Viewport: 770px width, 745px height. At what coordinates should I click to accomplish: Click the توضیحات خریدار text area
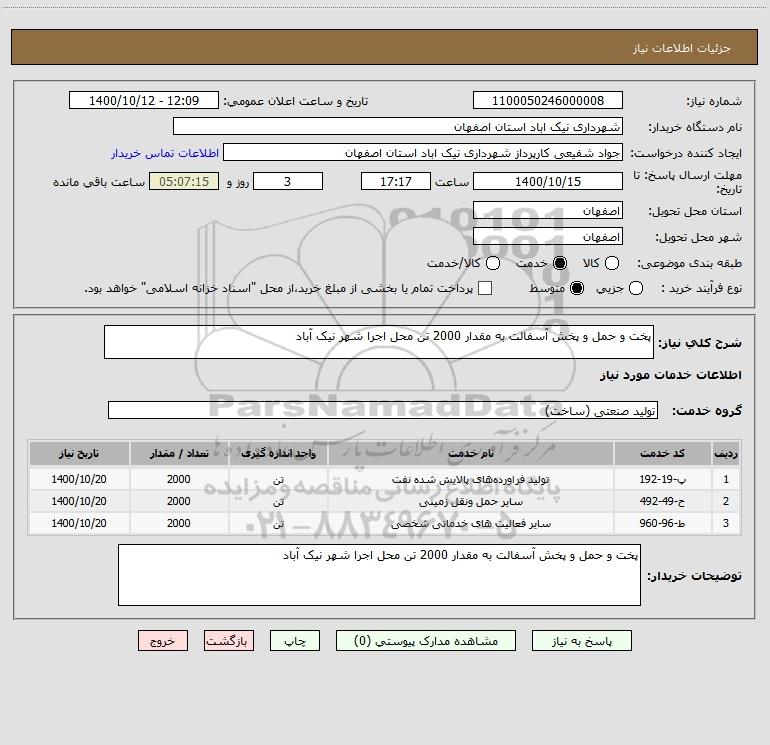coord(379,575)
